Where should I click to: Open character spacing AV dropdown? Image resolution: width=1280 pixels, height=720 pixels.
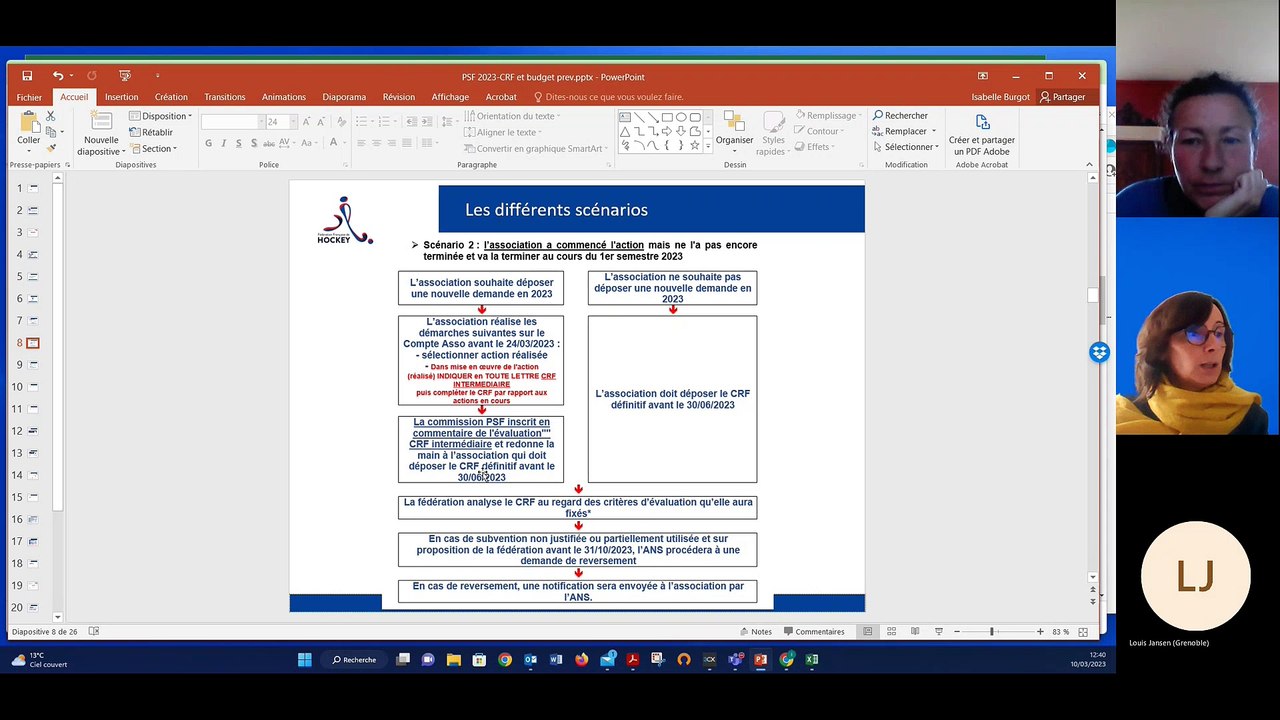tap(291, 144)
